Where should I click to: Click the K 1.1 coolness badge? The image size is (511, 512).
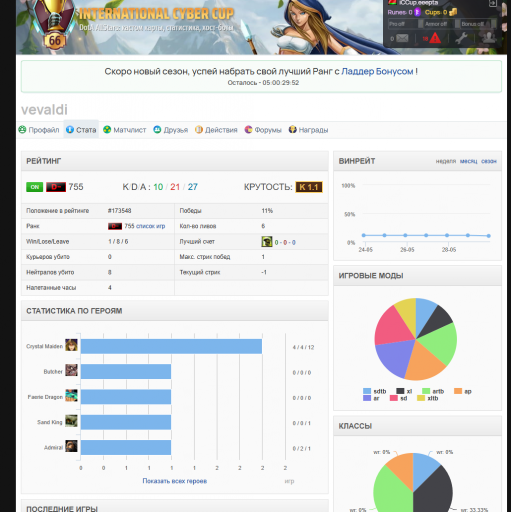309,187
